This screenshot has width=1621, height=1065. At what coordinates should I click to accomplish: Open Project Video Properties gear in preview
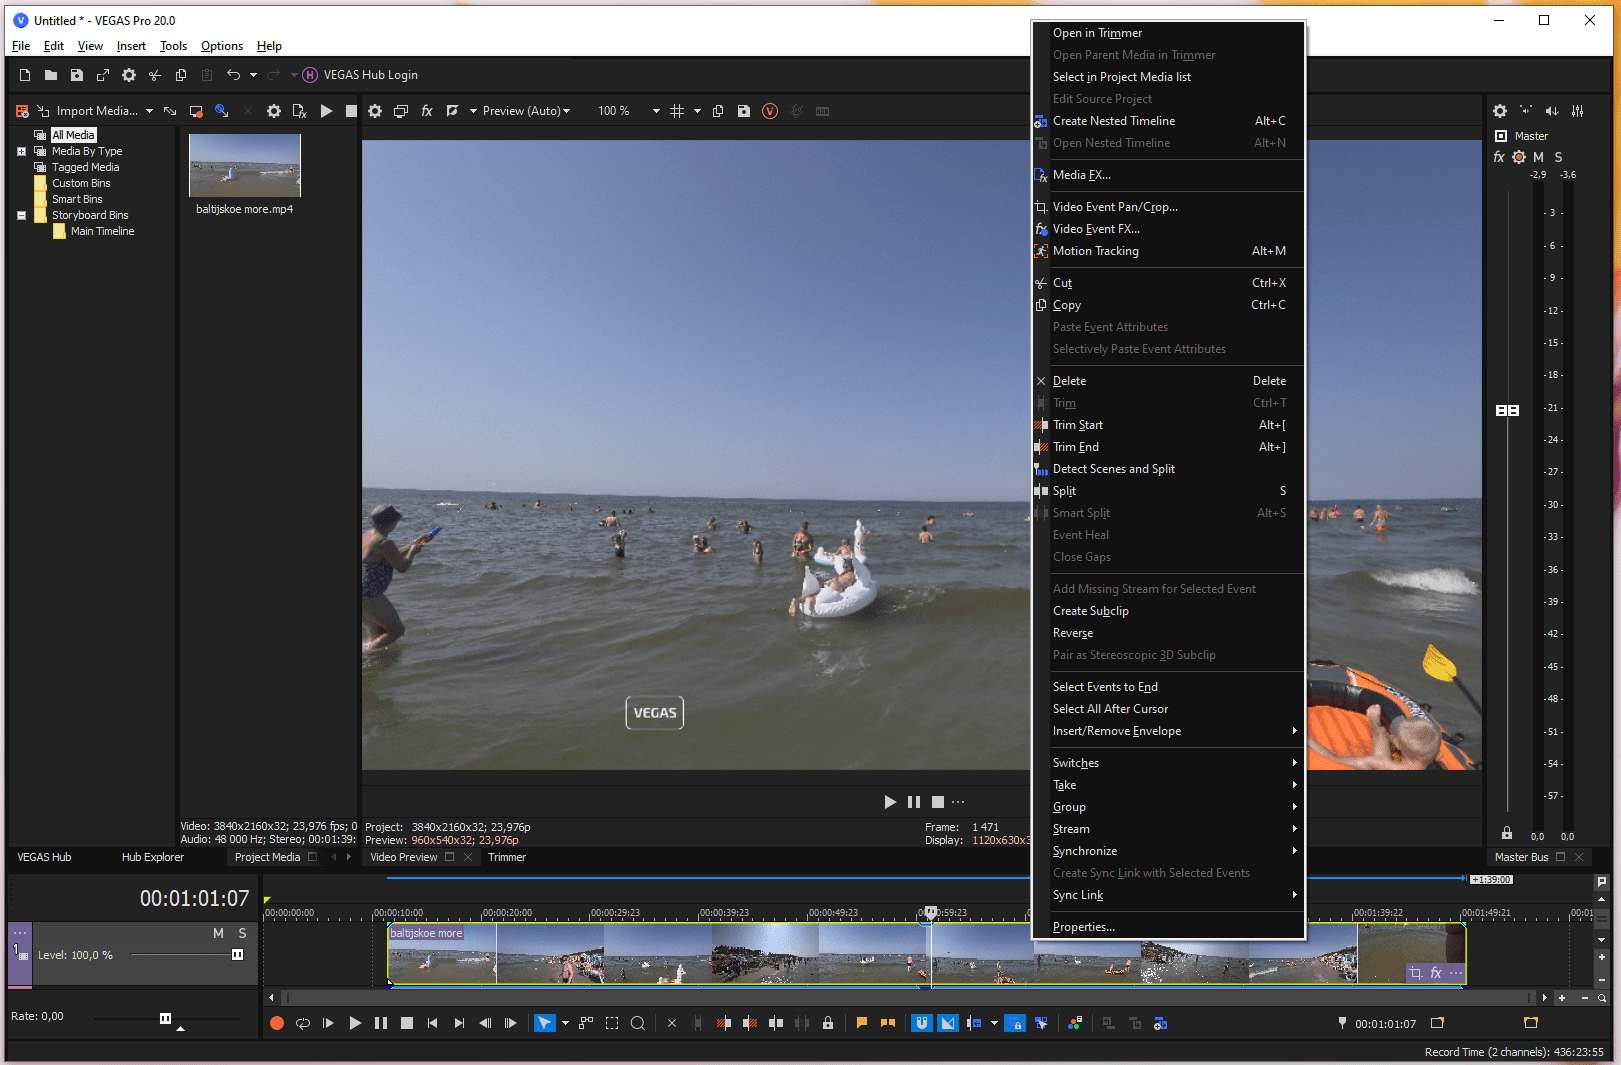pyautogui.click(x=374, y=111)
